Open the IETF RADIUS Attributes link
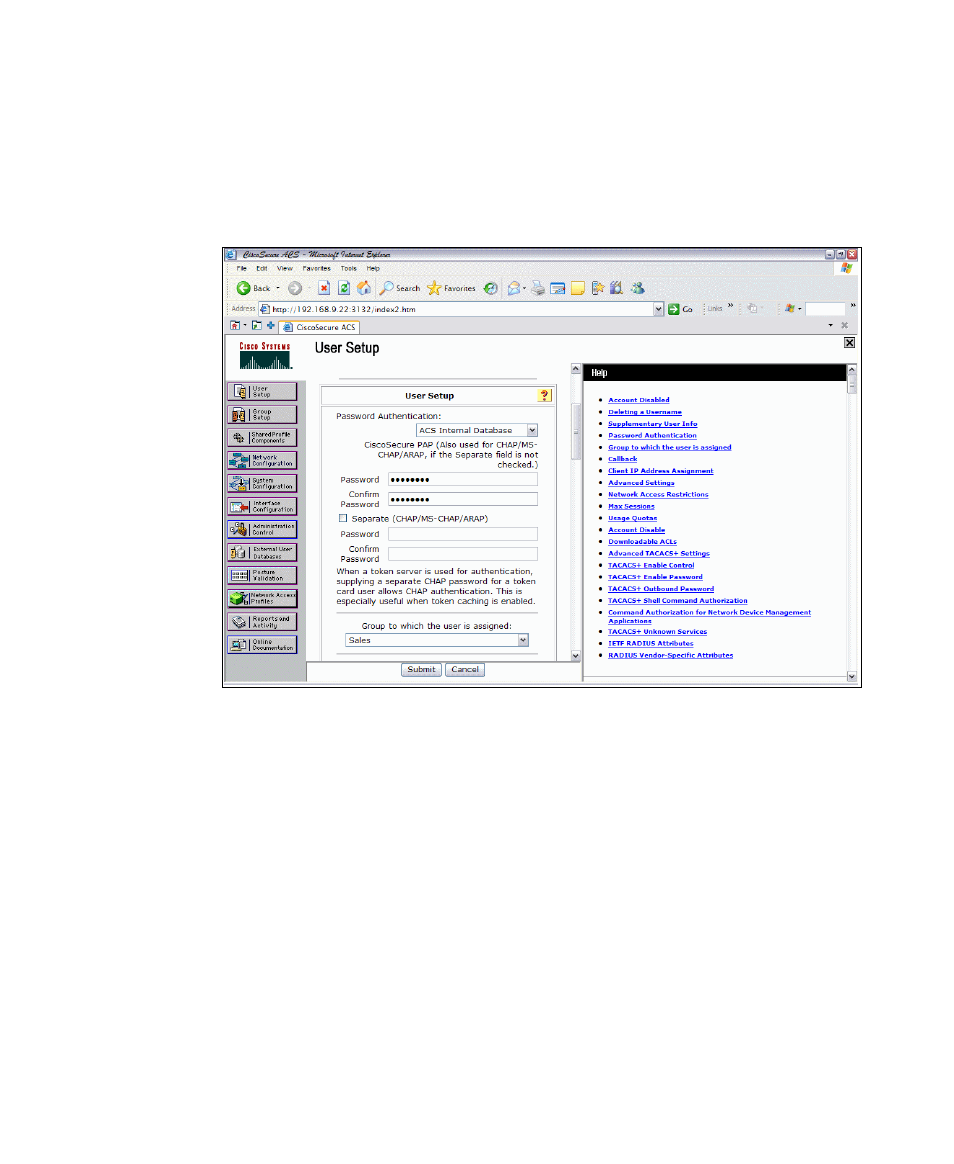Screen dimensions: 954x1164 650,644
